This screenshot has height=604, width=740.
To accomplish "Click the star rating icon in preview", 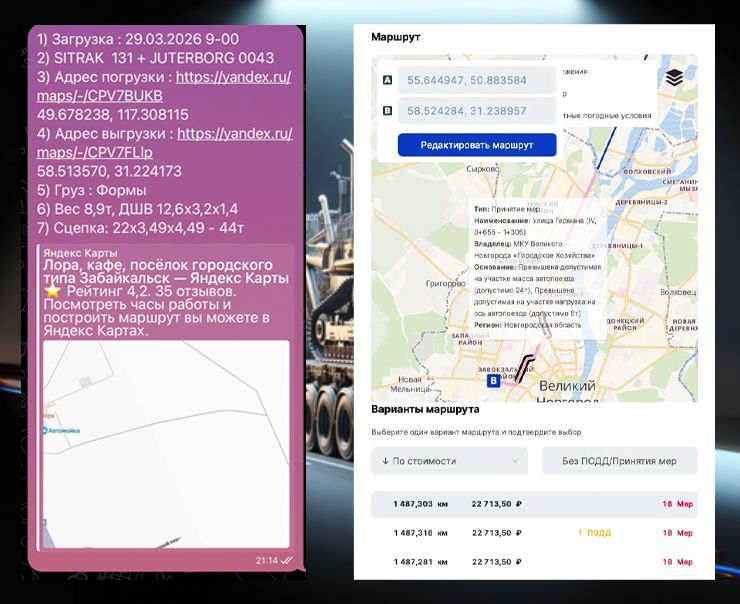I will pos(52,291).
